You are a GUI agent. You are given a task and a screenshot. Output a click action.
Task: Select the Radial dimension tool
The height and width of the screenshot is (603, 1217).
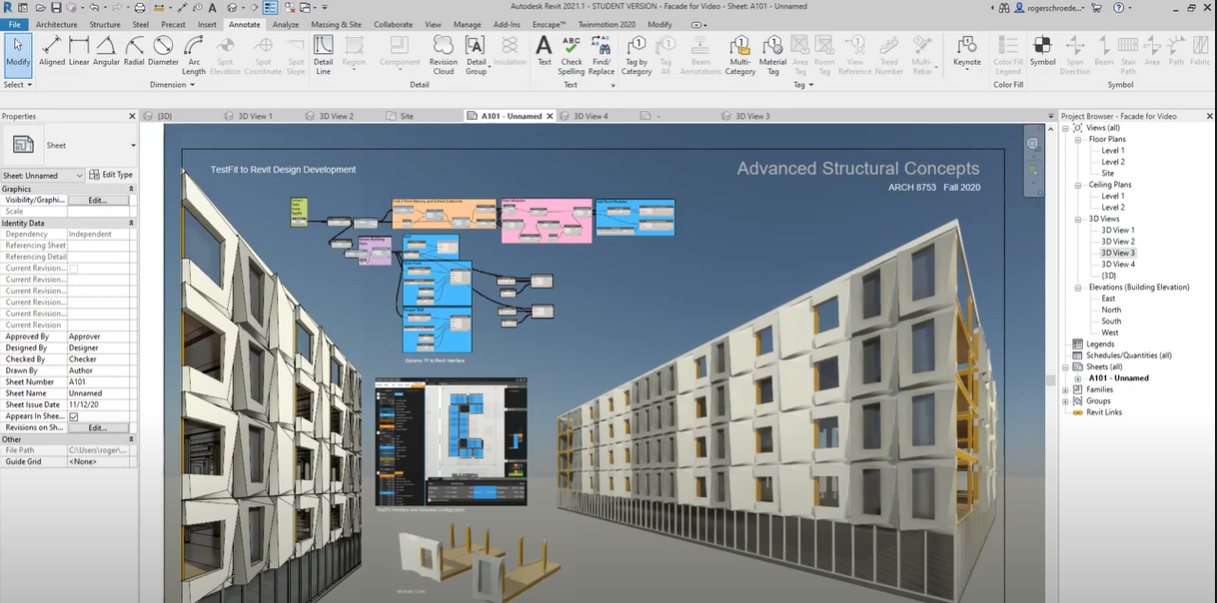pyautogui.click(x=134, y=50)
